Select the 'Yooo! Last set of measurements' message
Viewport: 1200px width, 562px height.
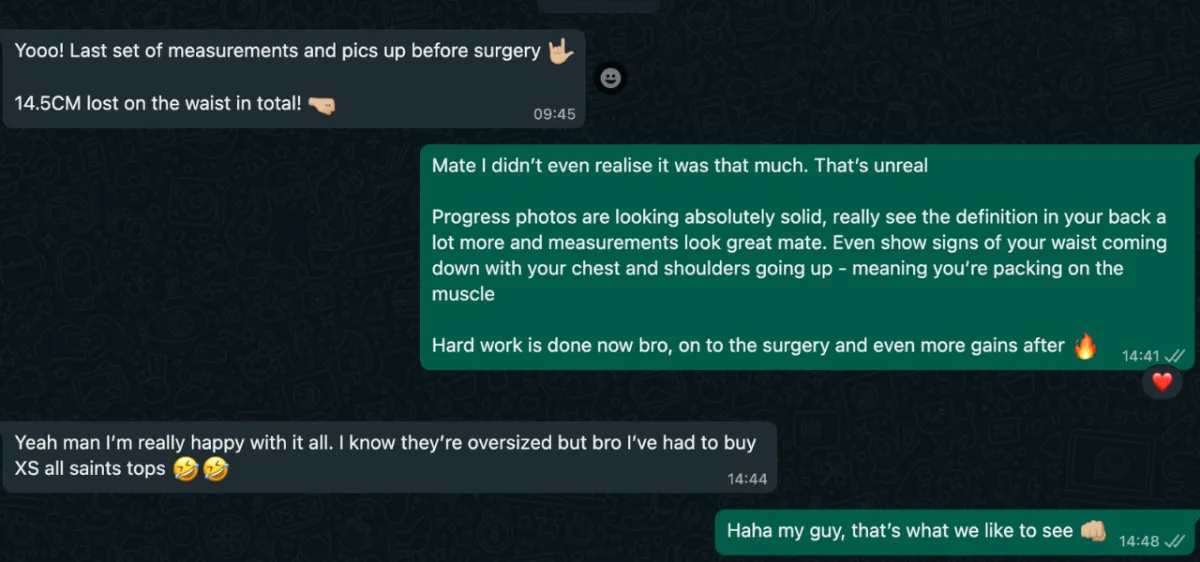tap(294, 78)
